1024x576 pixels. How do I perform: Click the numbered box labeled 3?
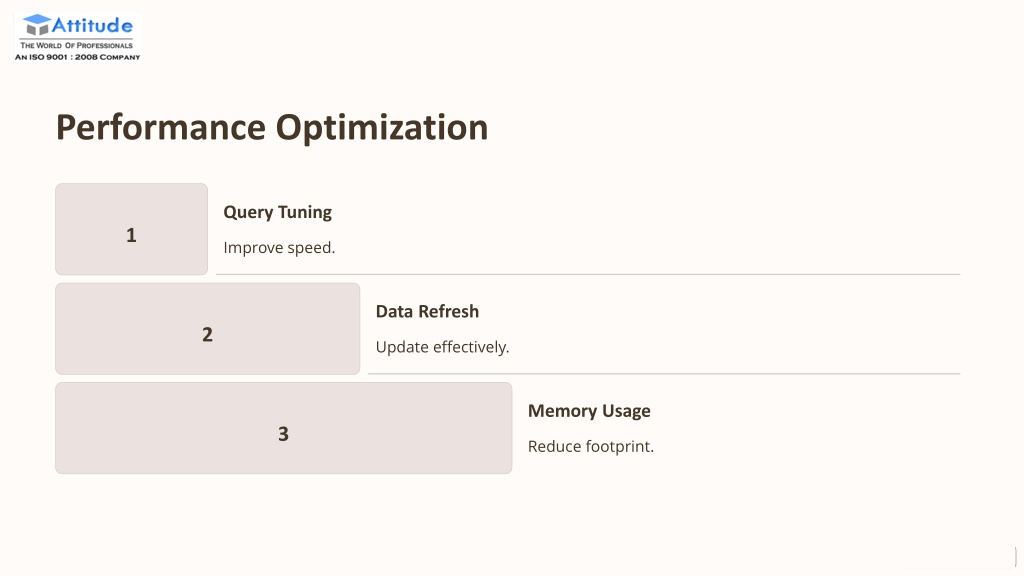283,428
